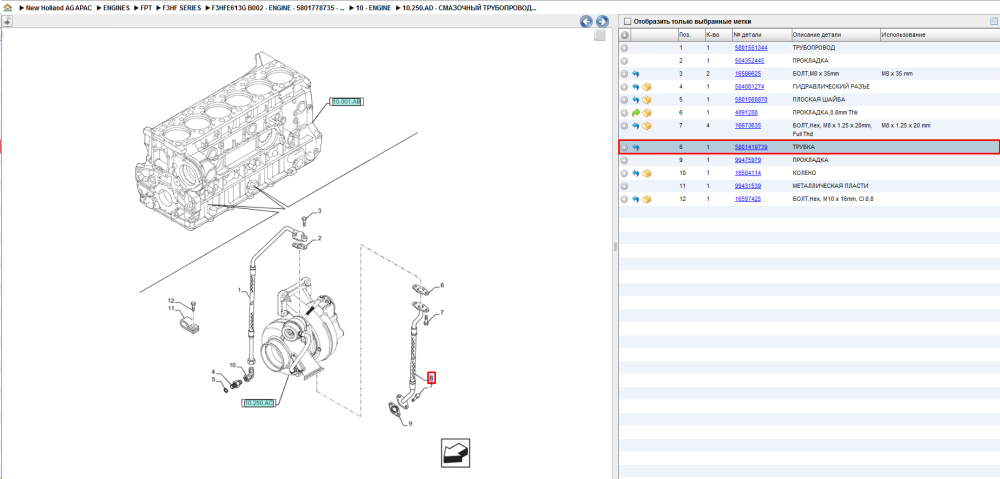Open part number link 16586625
This screenshot has width=1000, height=479.
(747, 74)
